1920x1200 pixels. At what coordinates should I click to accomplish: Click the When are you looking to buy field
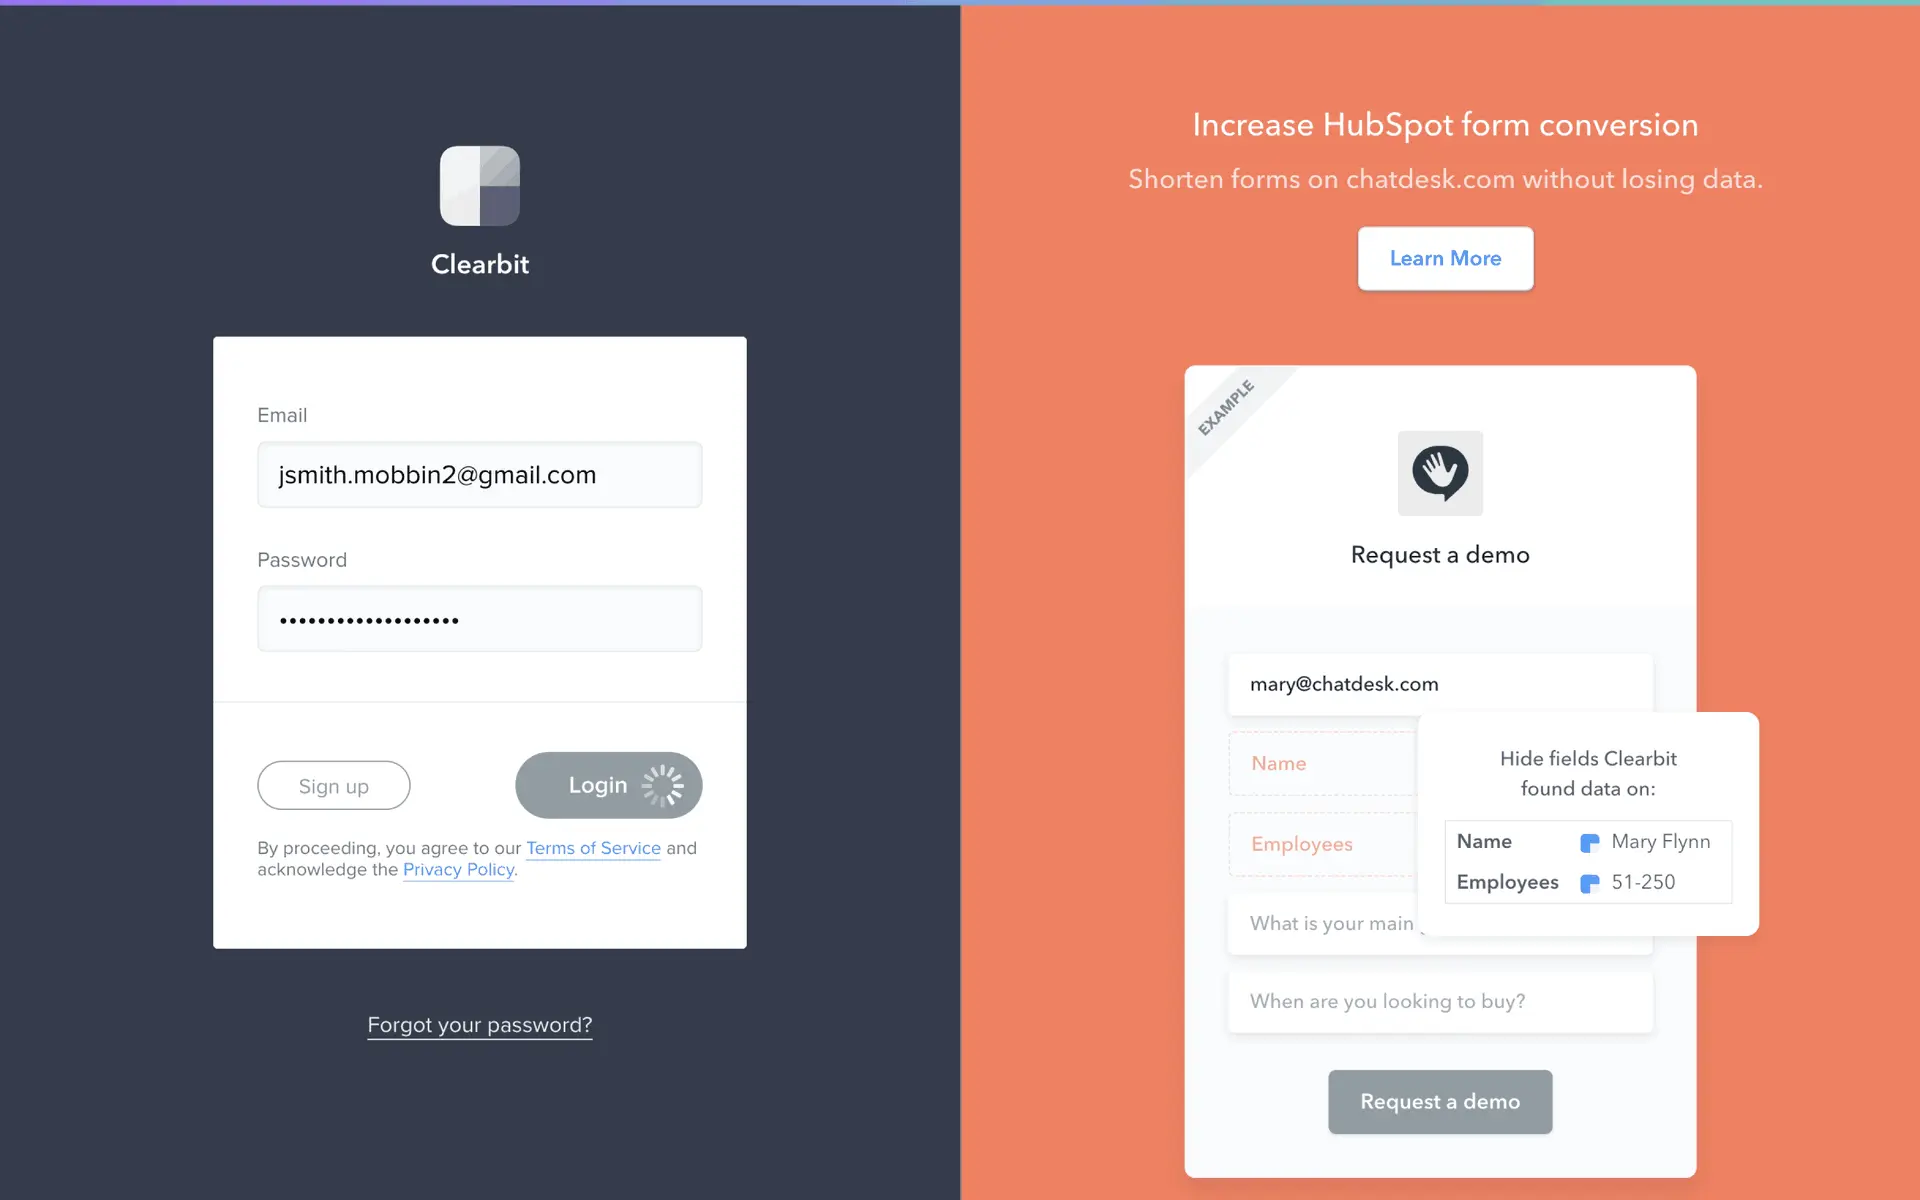pyautogui.click(x=1440, y=1002)
